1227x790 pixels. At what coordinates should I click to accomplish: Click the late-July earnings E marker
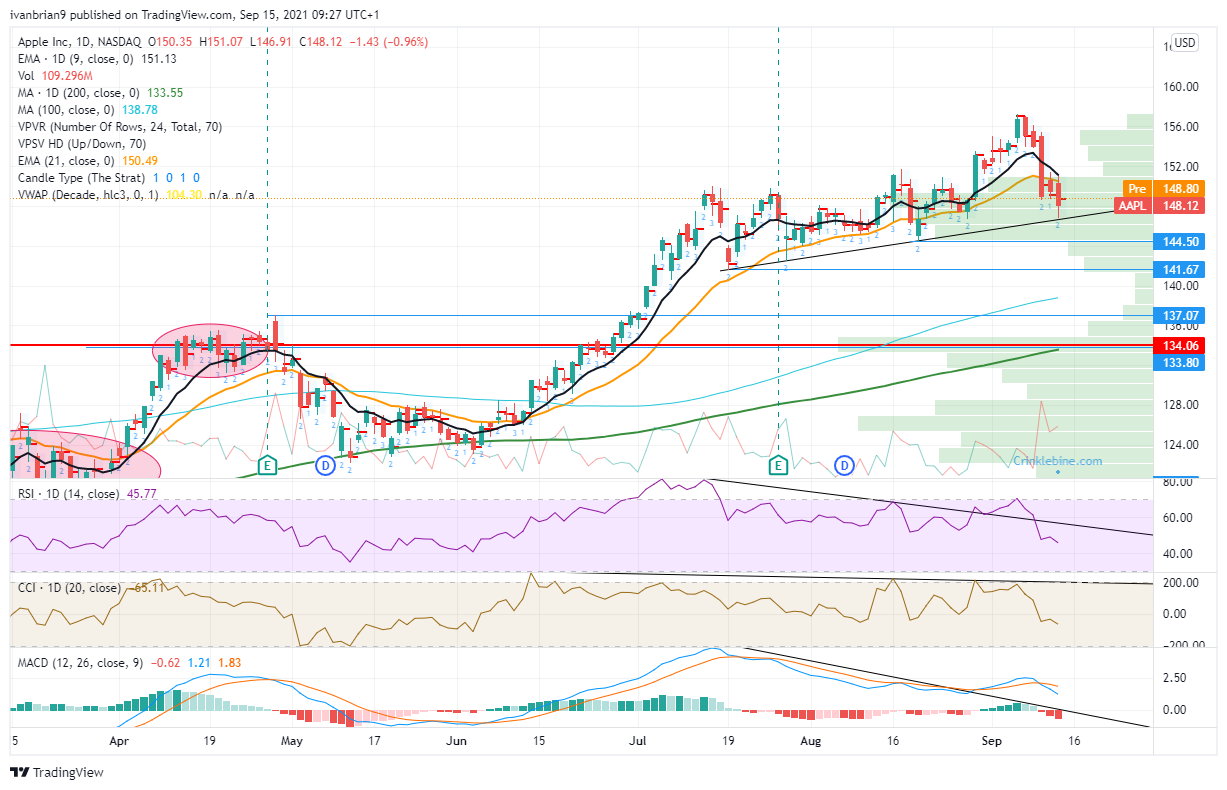tap(778, 465)
